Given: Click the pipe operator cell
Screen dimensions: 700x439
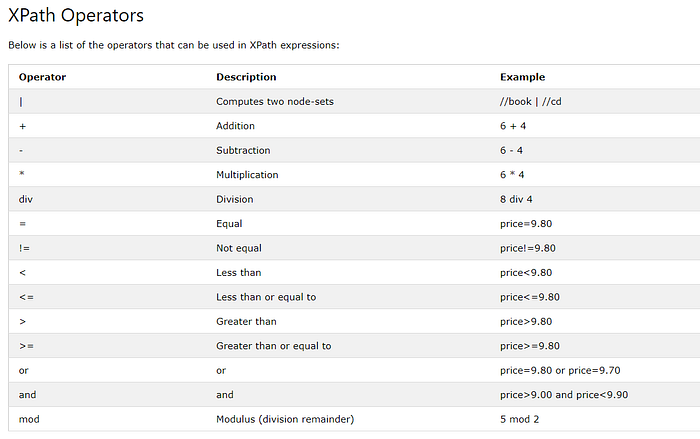Looking at the screenshot, I should point(21,102).
